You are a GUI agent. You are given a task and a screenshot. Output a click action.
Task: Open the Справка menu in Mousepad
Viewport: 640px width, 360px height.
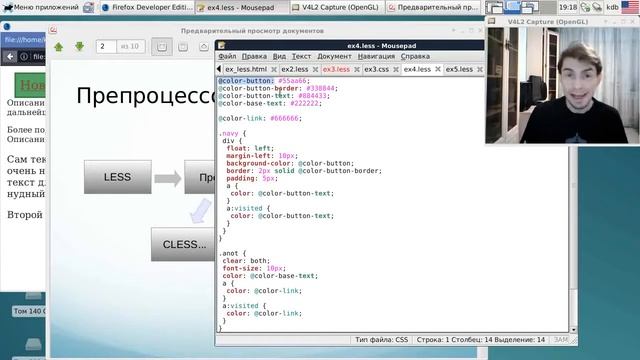(415, 56)
